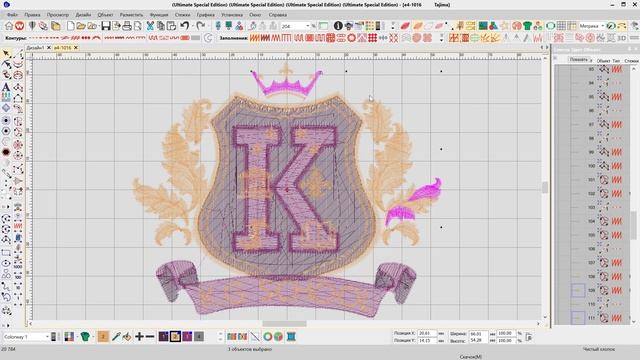Select the first satin fill stitch type
The height and width of the screenshot is (360, 640).
coord(254,38)
